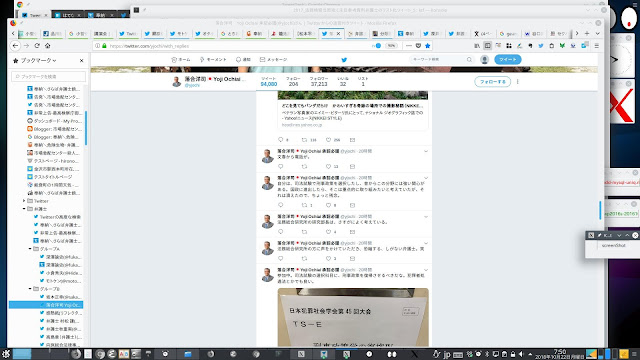Open the Following count 204
Viewport: 640px width, 360px height.
[293, 82]
